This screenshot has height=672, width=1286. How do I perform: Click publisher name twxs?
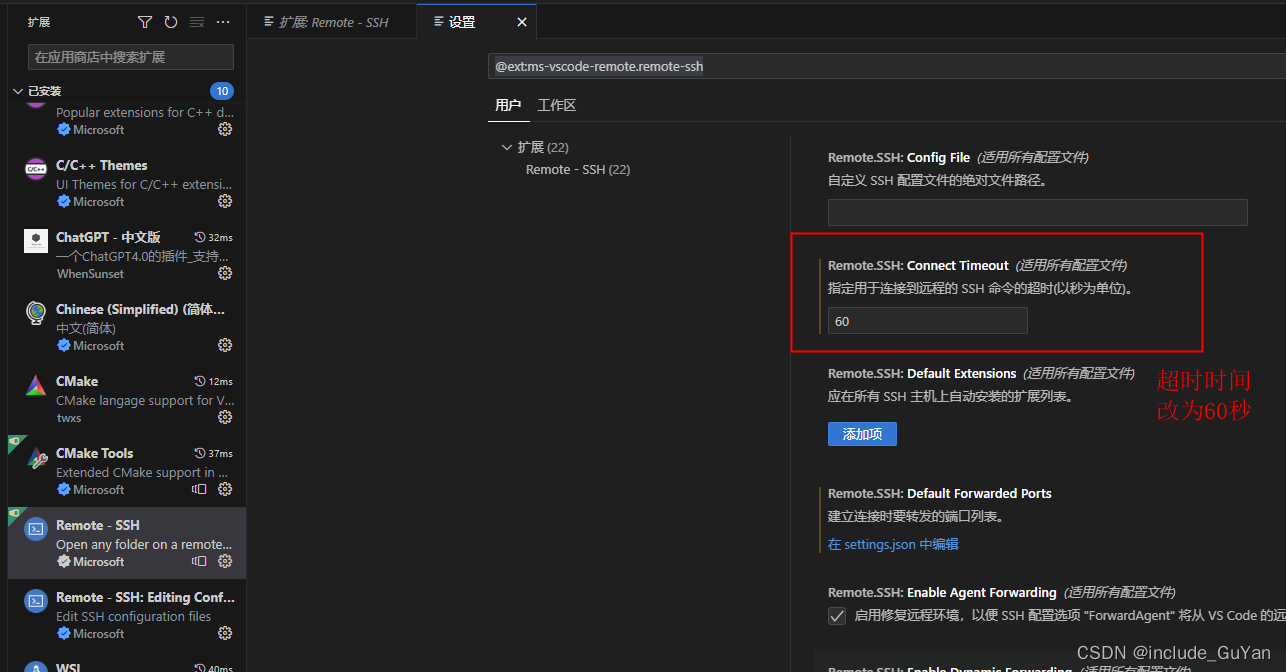tap(69, 418)
